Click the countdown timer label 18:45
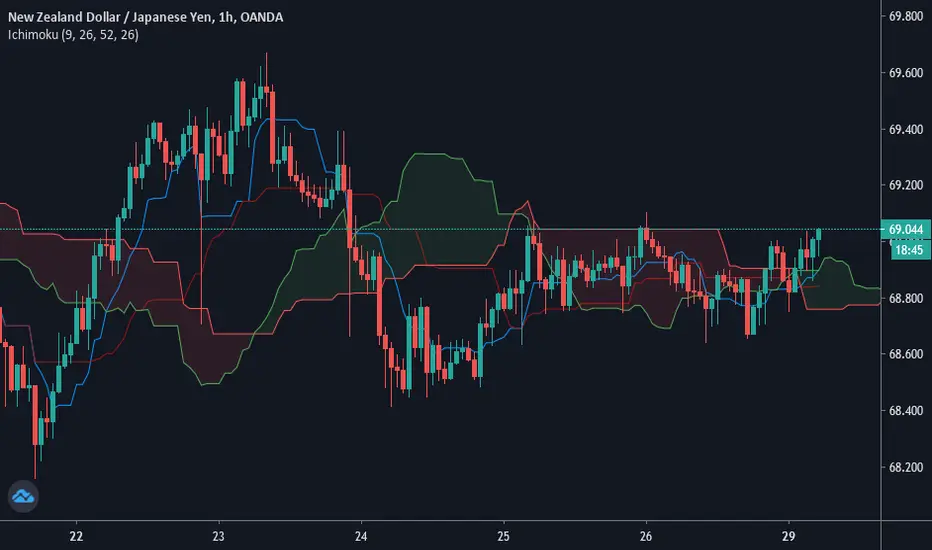932x550 pixels. coord(909,250)
